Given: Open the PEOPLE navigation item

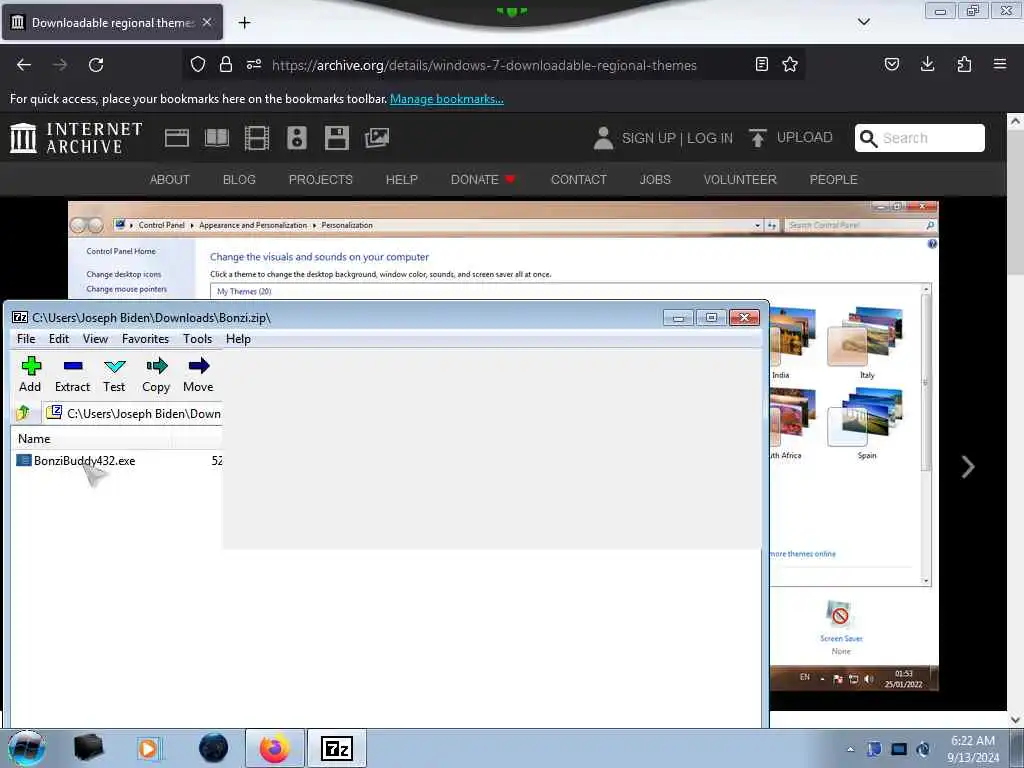Looking at the screenshot, I should (833, 180).
